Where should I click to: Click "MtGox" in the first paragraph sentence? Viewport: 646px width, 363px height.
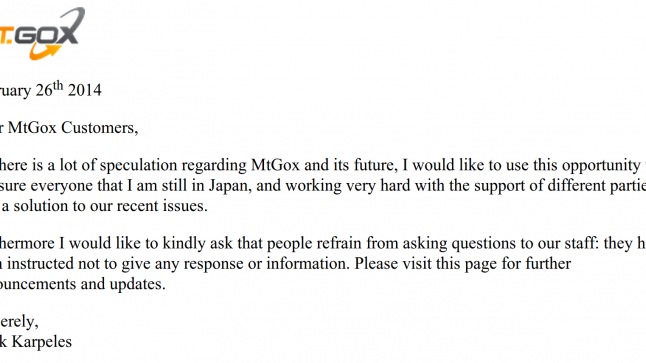pyautogui.click(x=275, y=165)
